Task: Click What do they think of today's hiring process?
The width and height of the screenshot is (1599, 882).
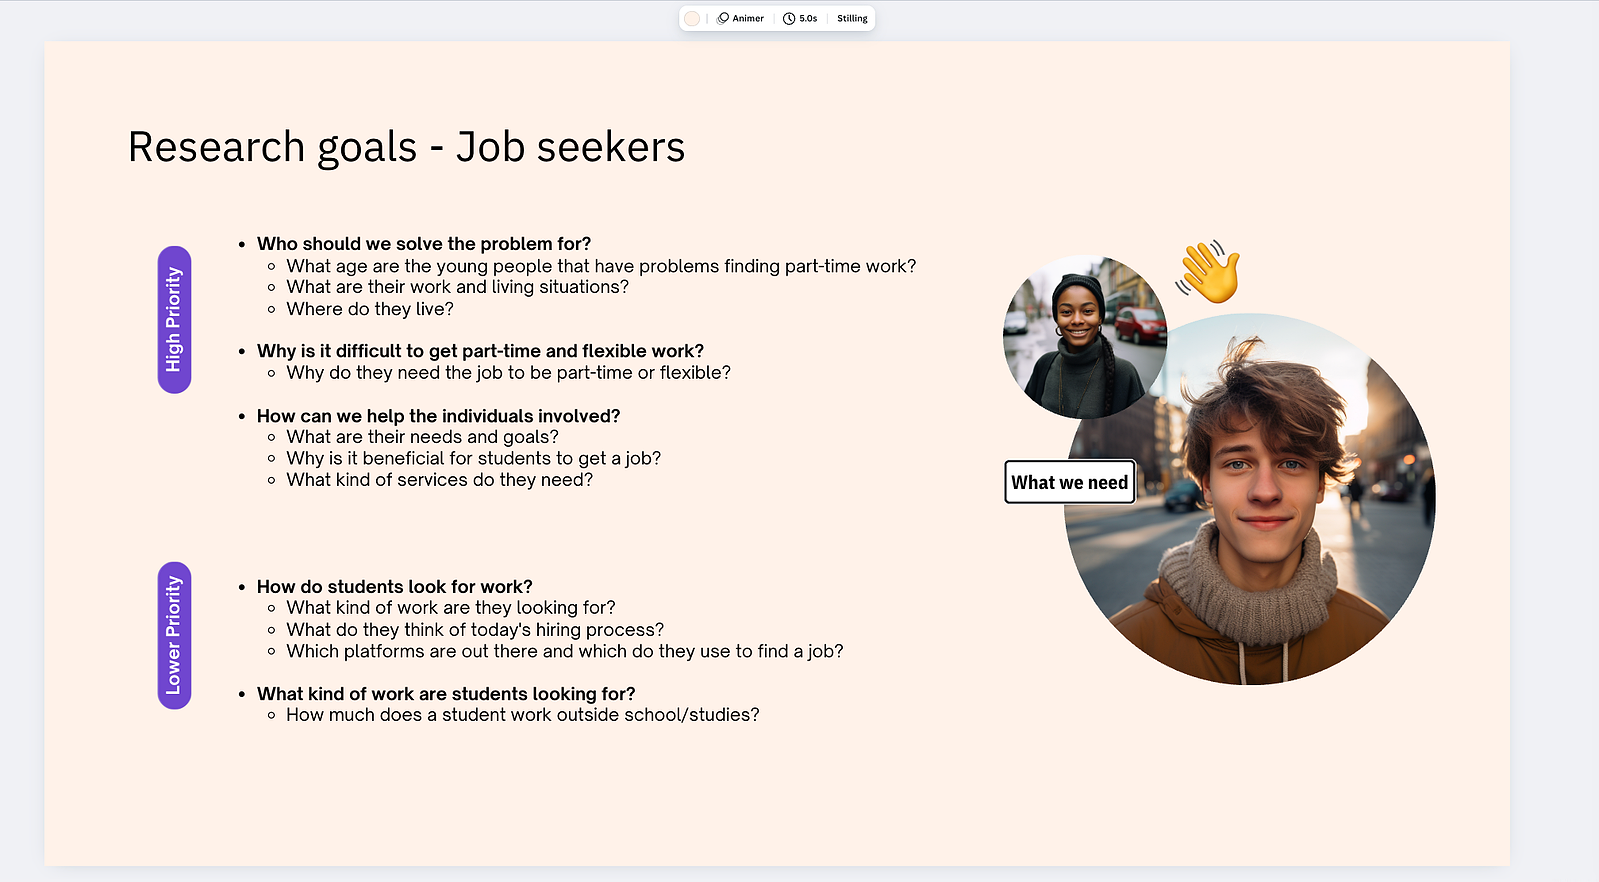Action: (x=475, y=630)
